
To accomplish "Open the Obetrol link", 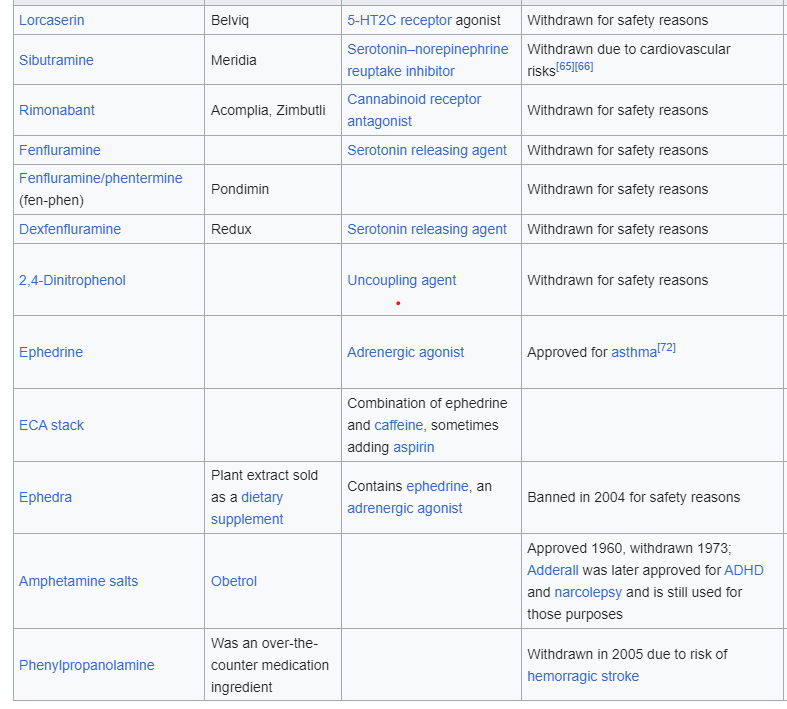I will pyautogui.click(x=234, y=581).
